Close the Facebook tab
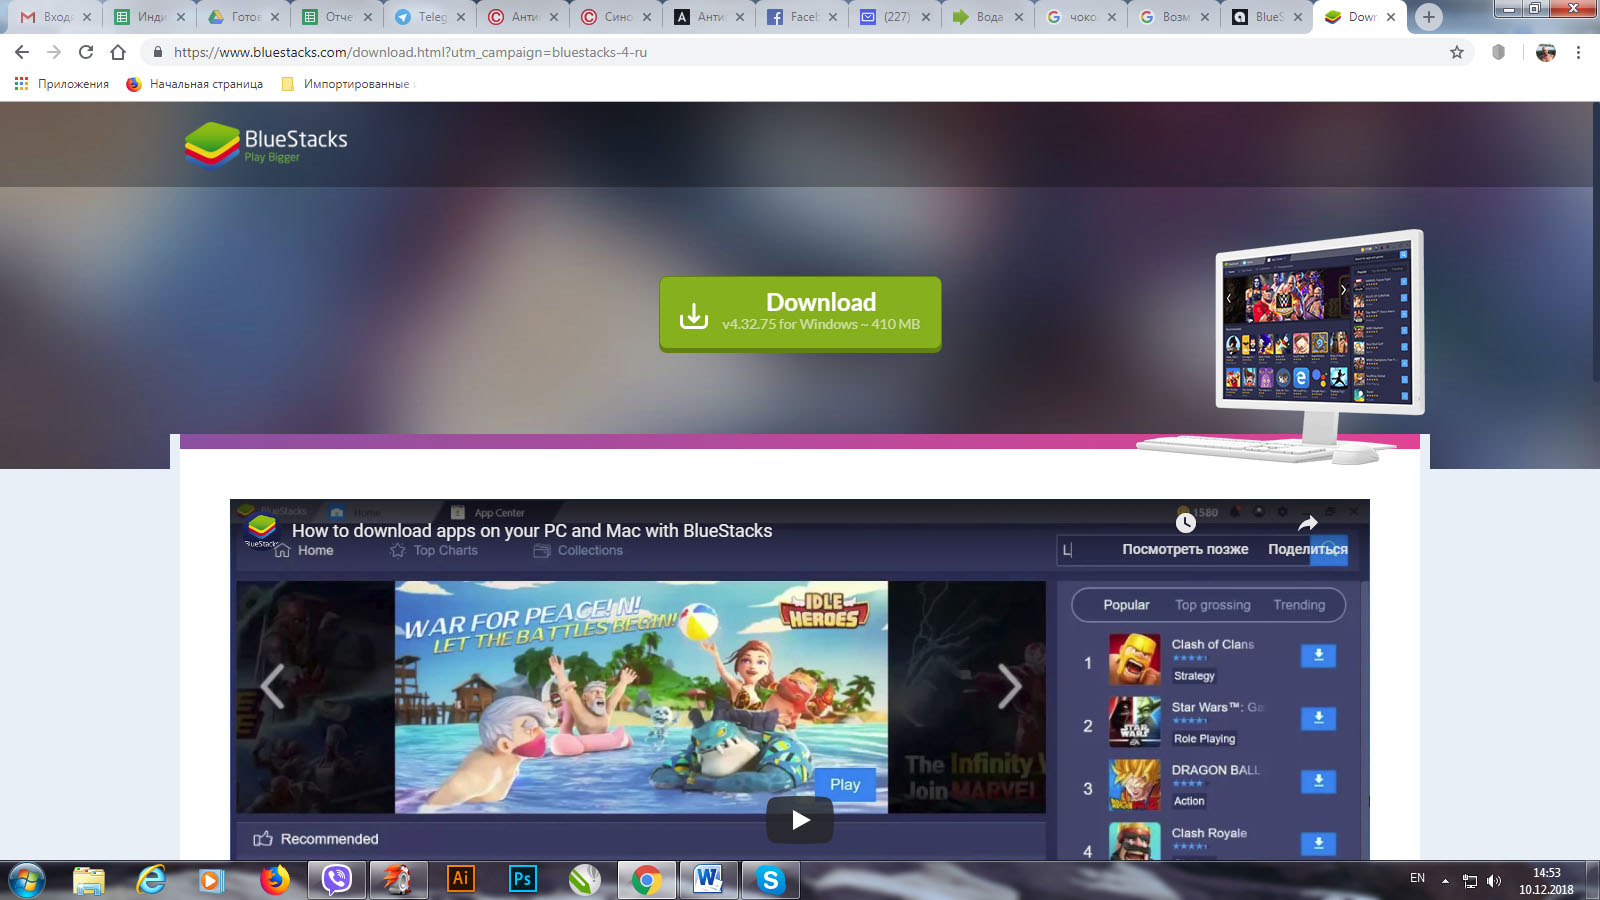Viewport: 1600px width, 900px height. click(x=833, y=17)
